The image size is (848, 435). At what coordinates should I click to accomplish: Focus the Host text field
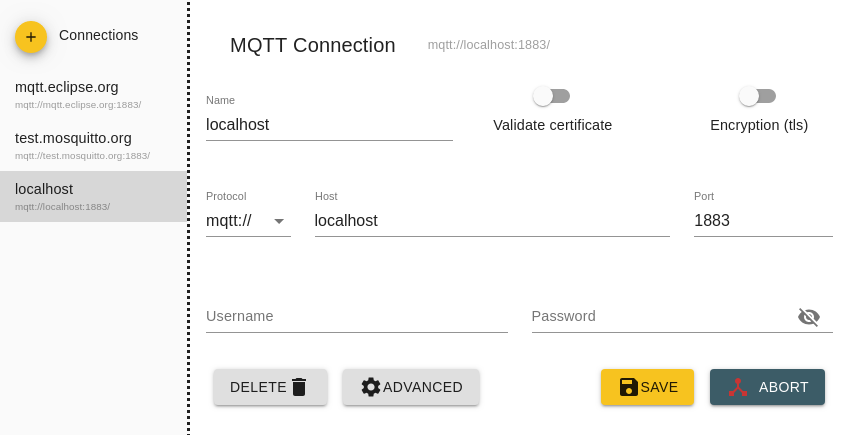492,221
